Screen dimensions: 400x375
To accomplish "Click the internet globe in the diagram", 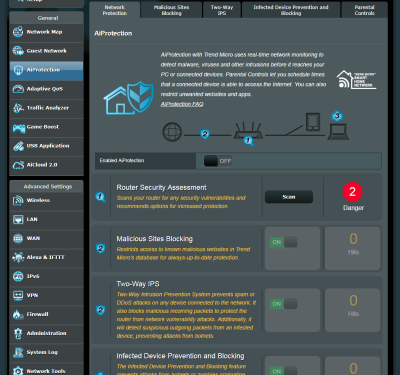I will pyautogui.click(x=172, y=132).
